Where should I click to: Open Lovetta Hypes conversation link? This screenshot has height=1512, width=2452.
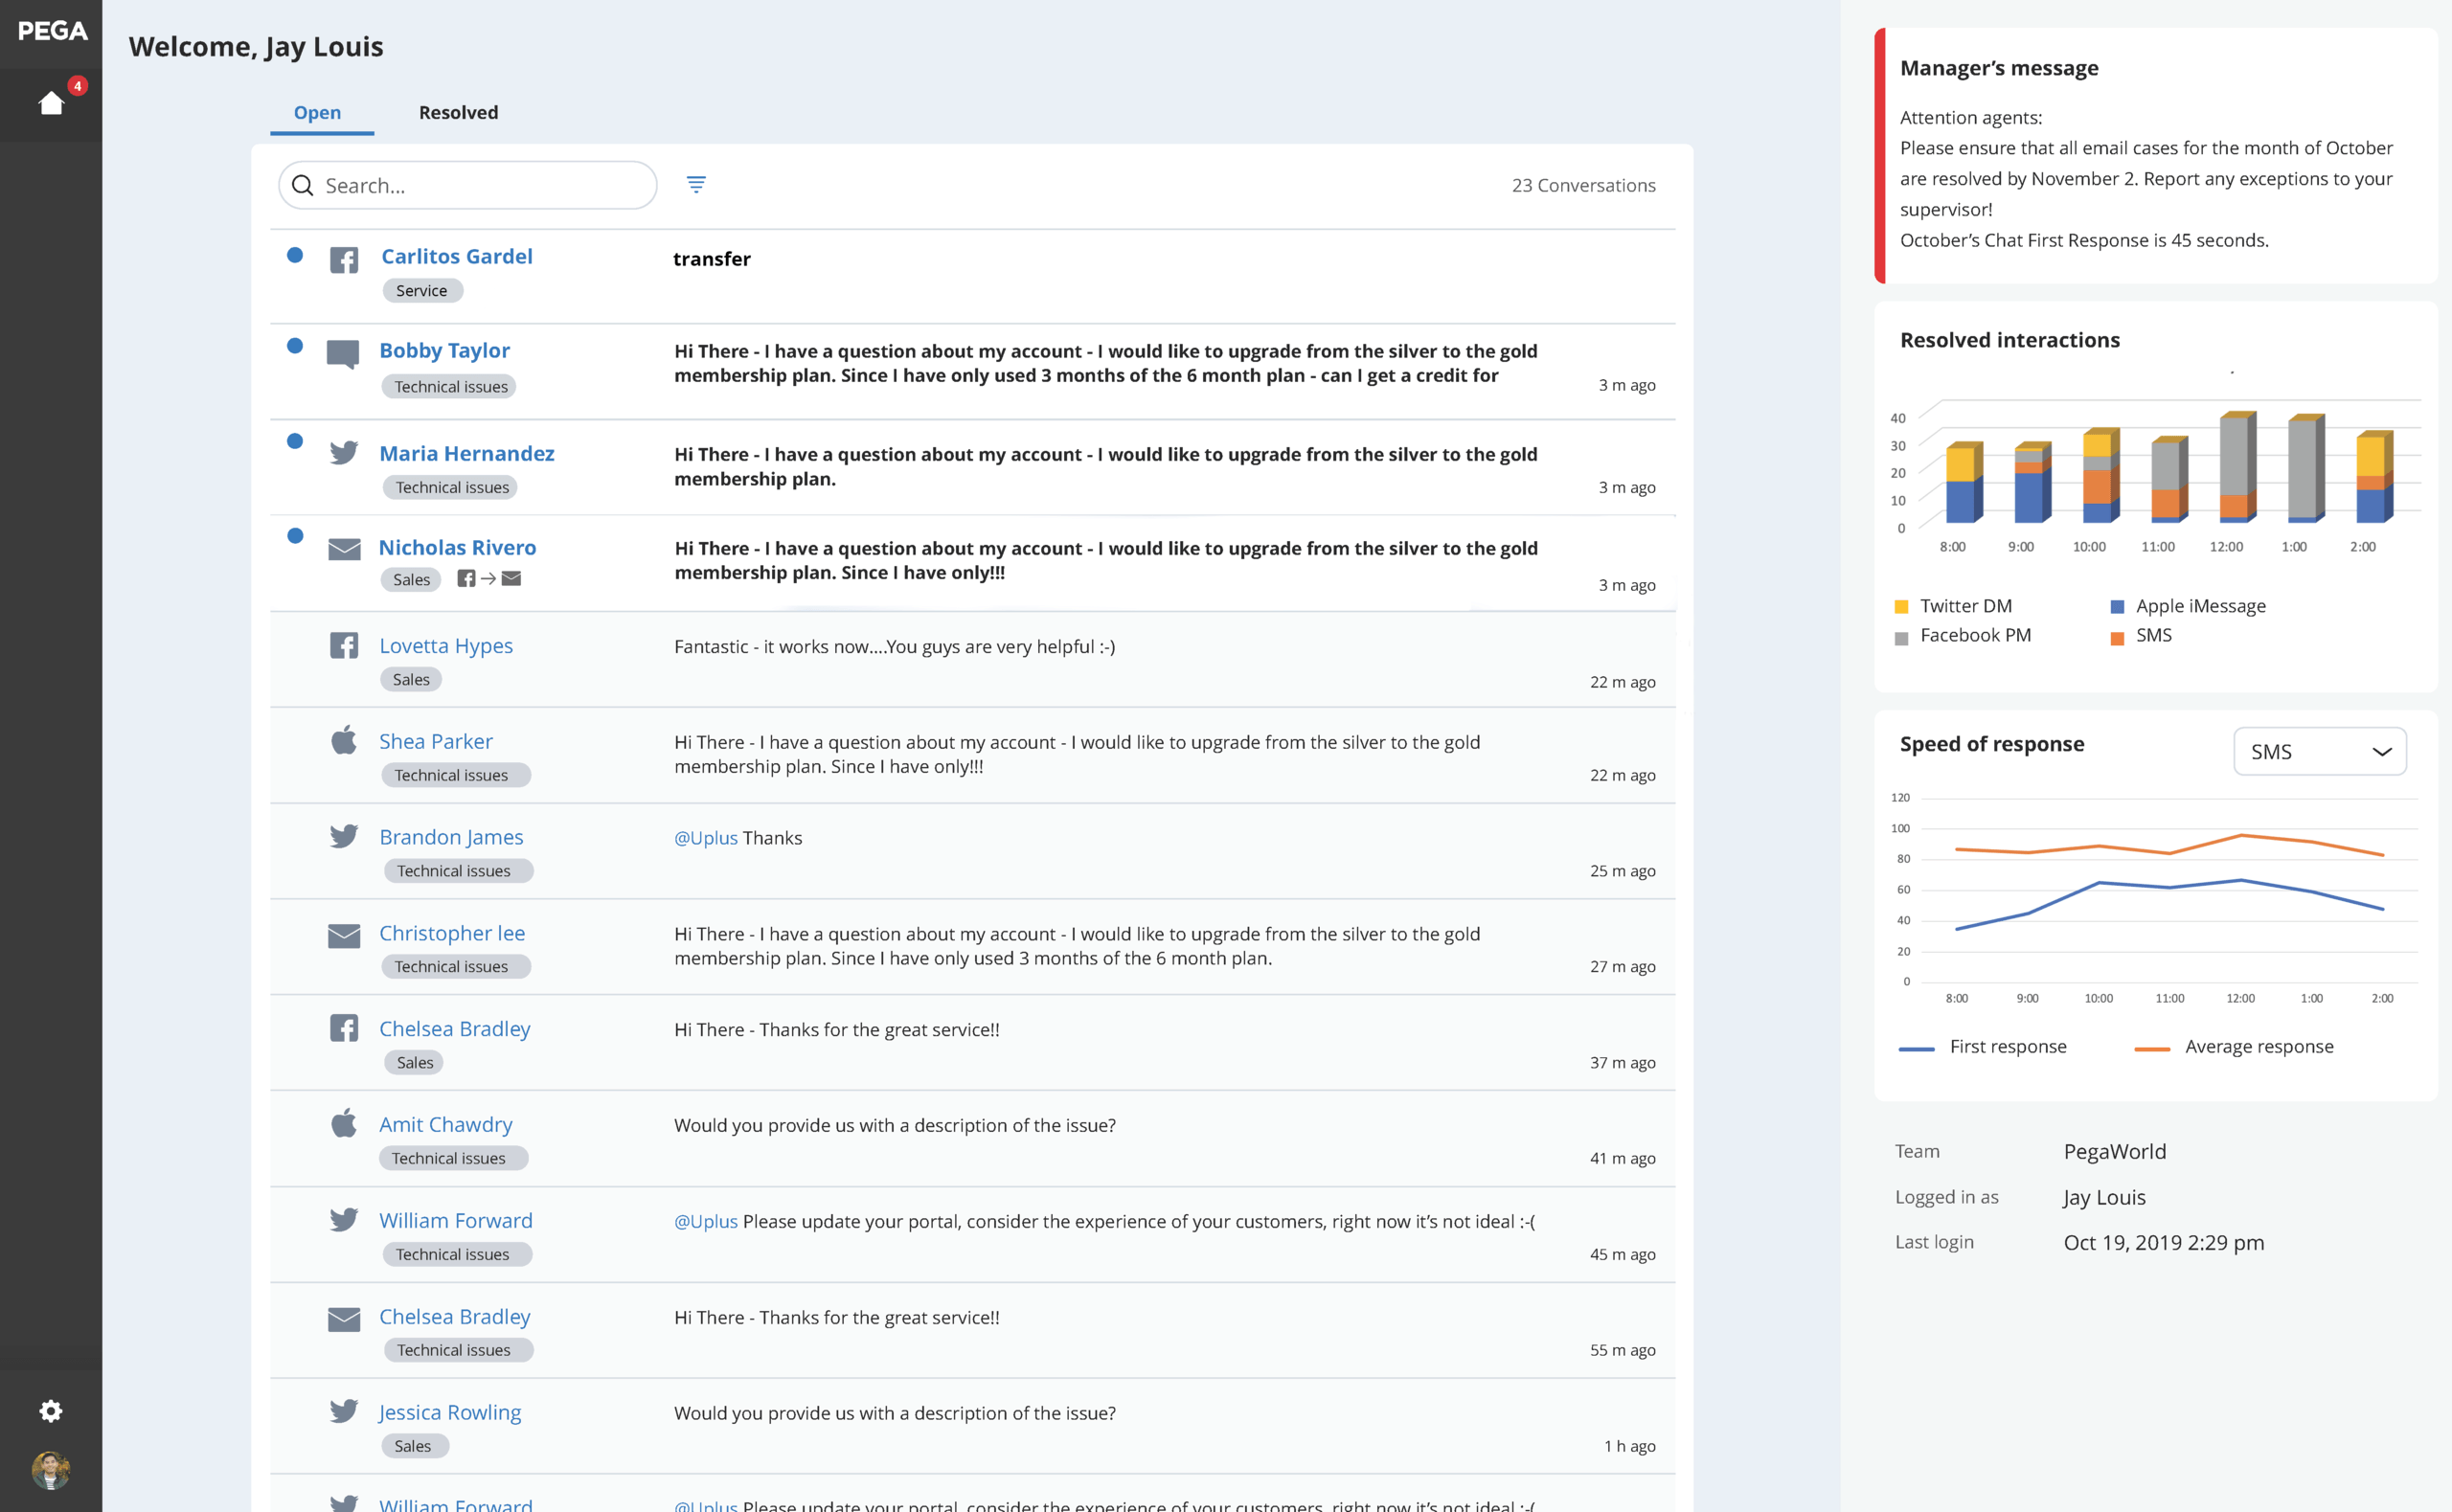(446, 645)
